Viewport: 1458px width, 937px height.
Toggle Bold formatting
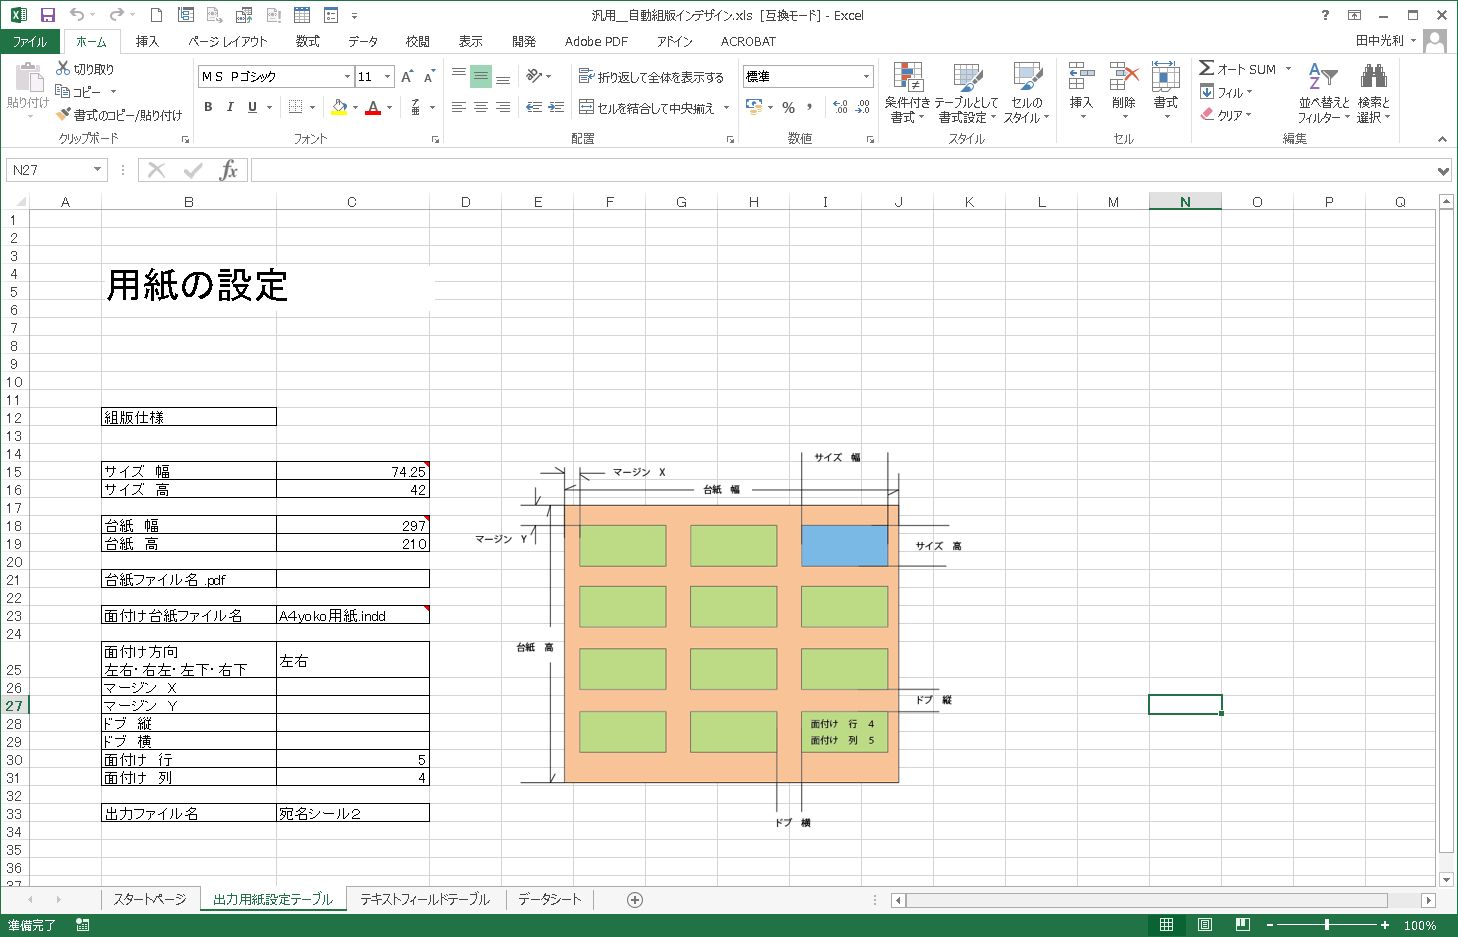[208, 108]
